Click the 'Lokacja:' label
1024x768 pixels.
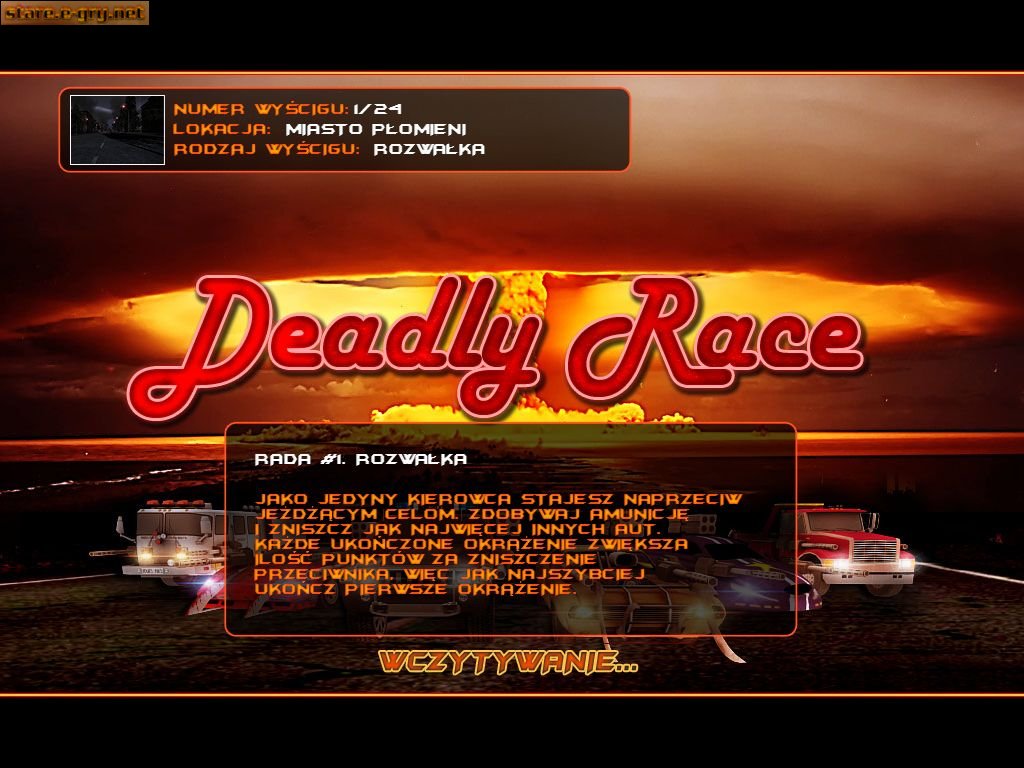[222, 129]
